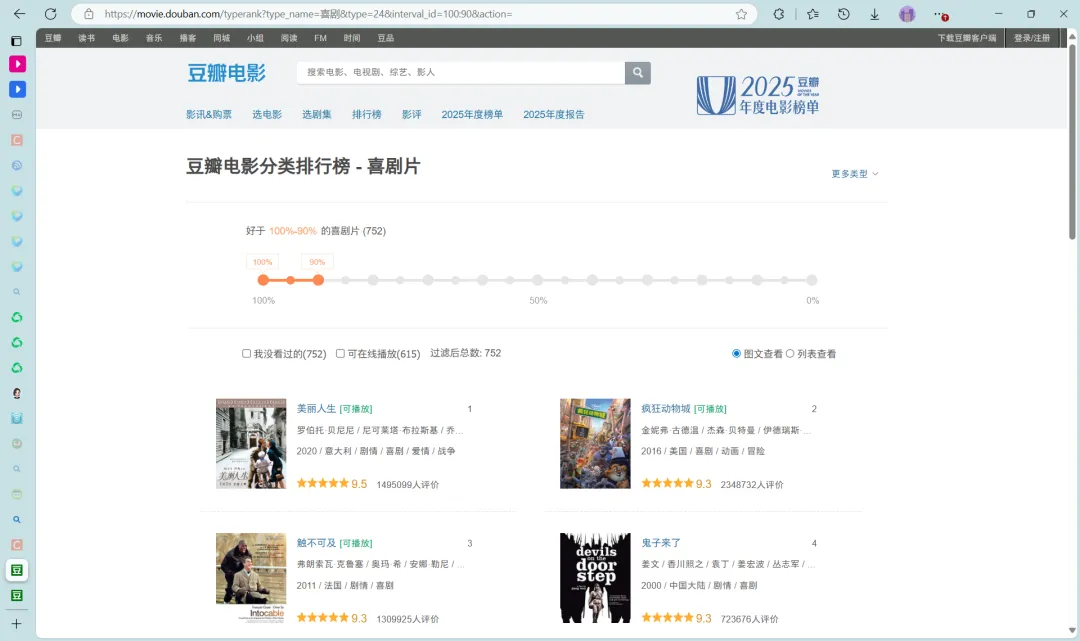Open 读书 in the top bar
This screenshot has width=1080, height=641.
tap(87, 38)
